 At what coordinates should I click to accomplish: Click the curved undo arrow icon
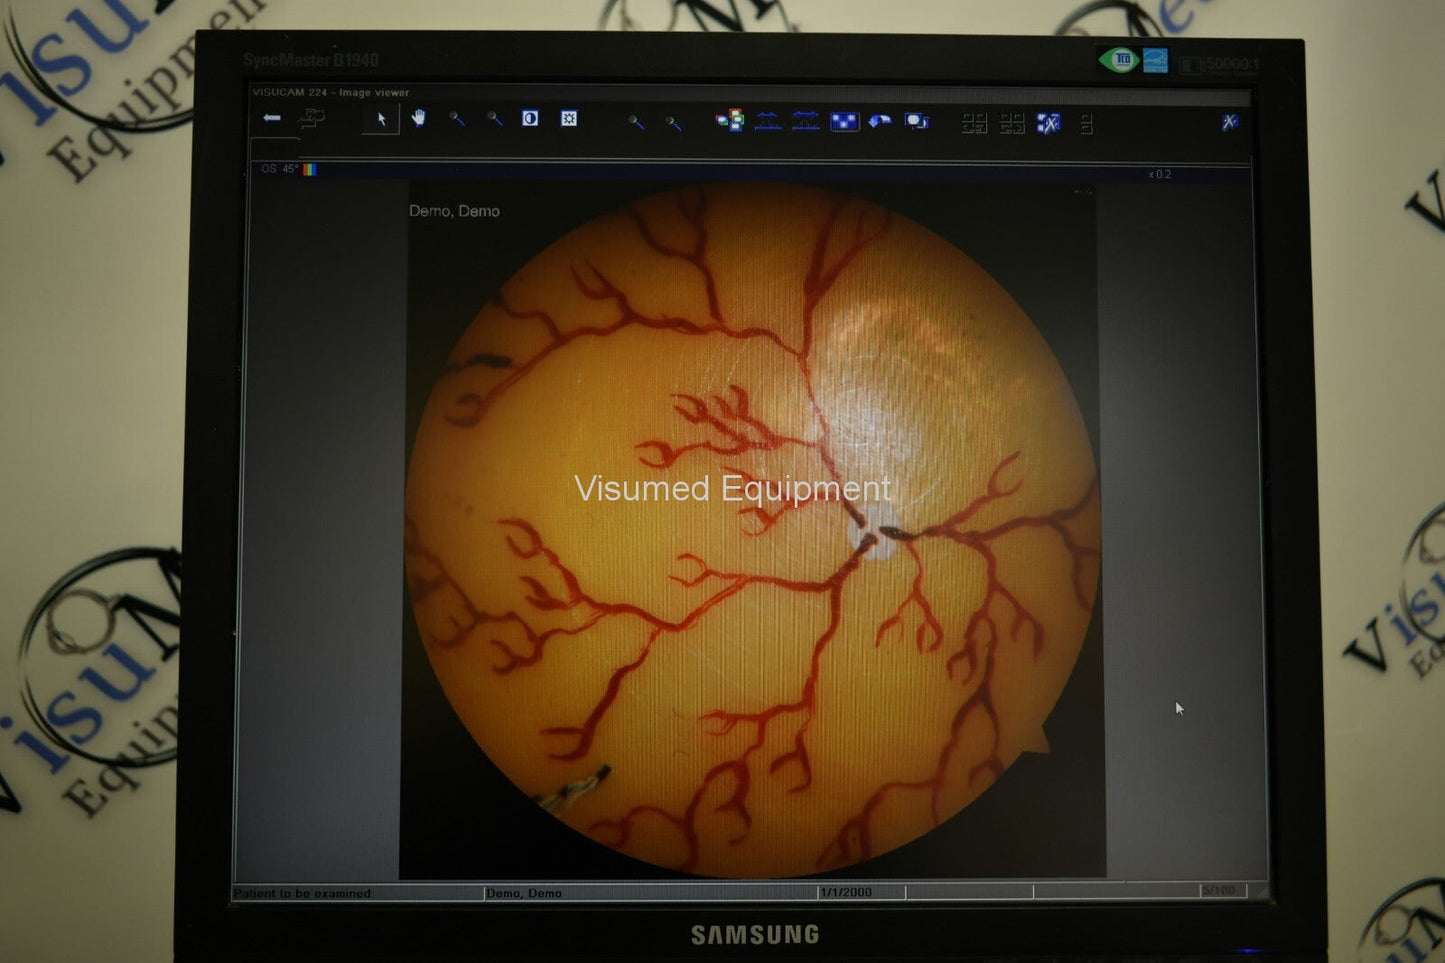[x=880, y=121]
